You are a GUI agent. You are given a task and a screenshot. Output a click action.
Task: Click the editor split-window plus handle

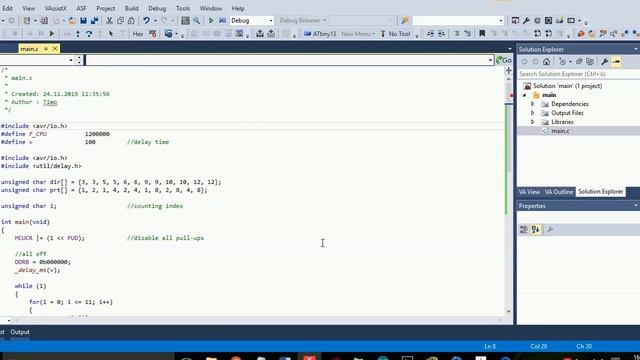(x=509, y=71)
